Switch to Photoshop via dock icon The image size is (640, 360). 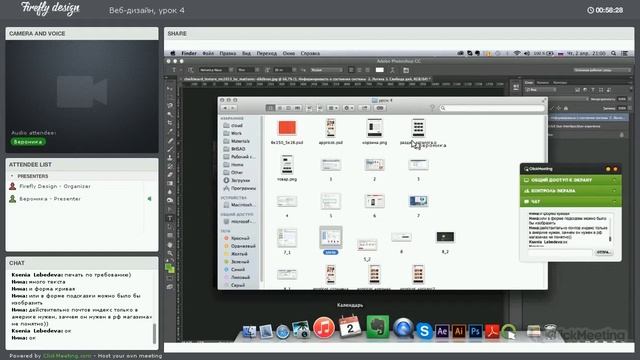pos(475,331)
